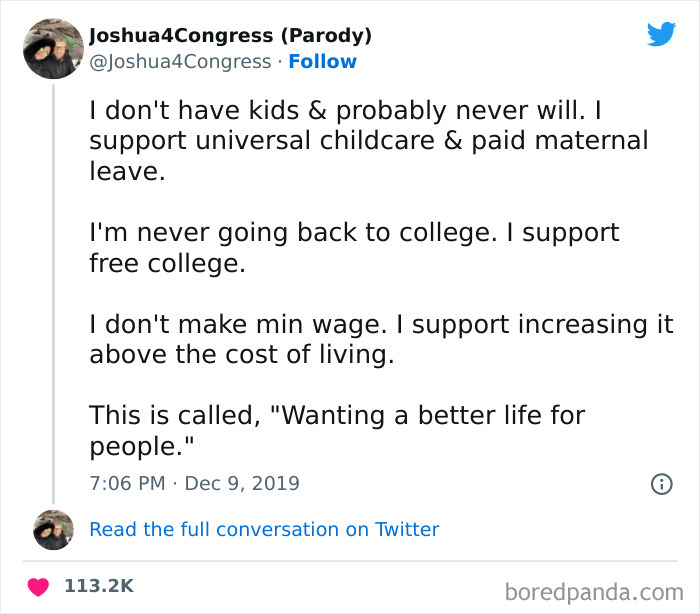Click the min wage paragraph

click(380, 339)
